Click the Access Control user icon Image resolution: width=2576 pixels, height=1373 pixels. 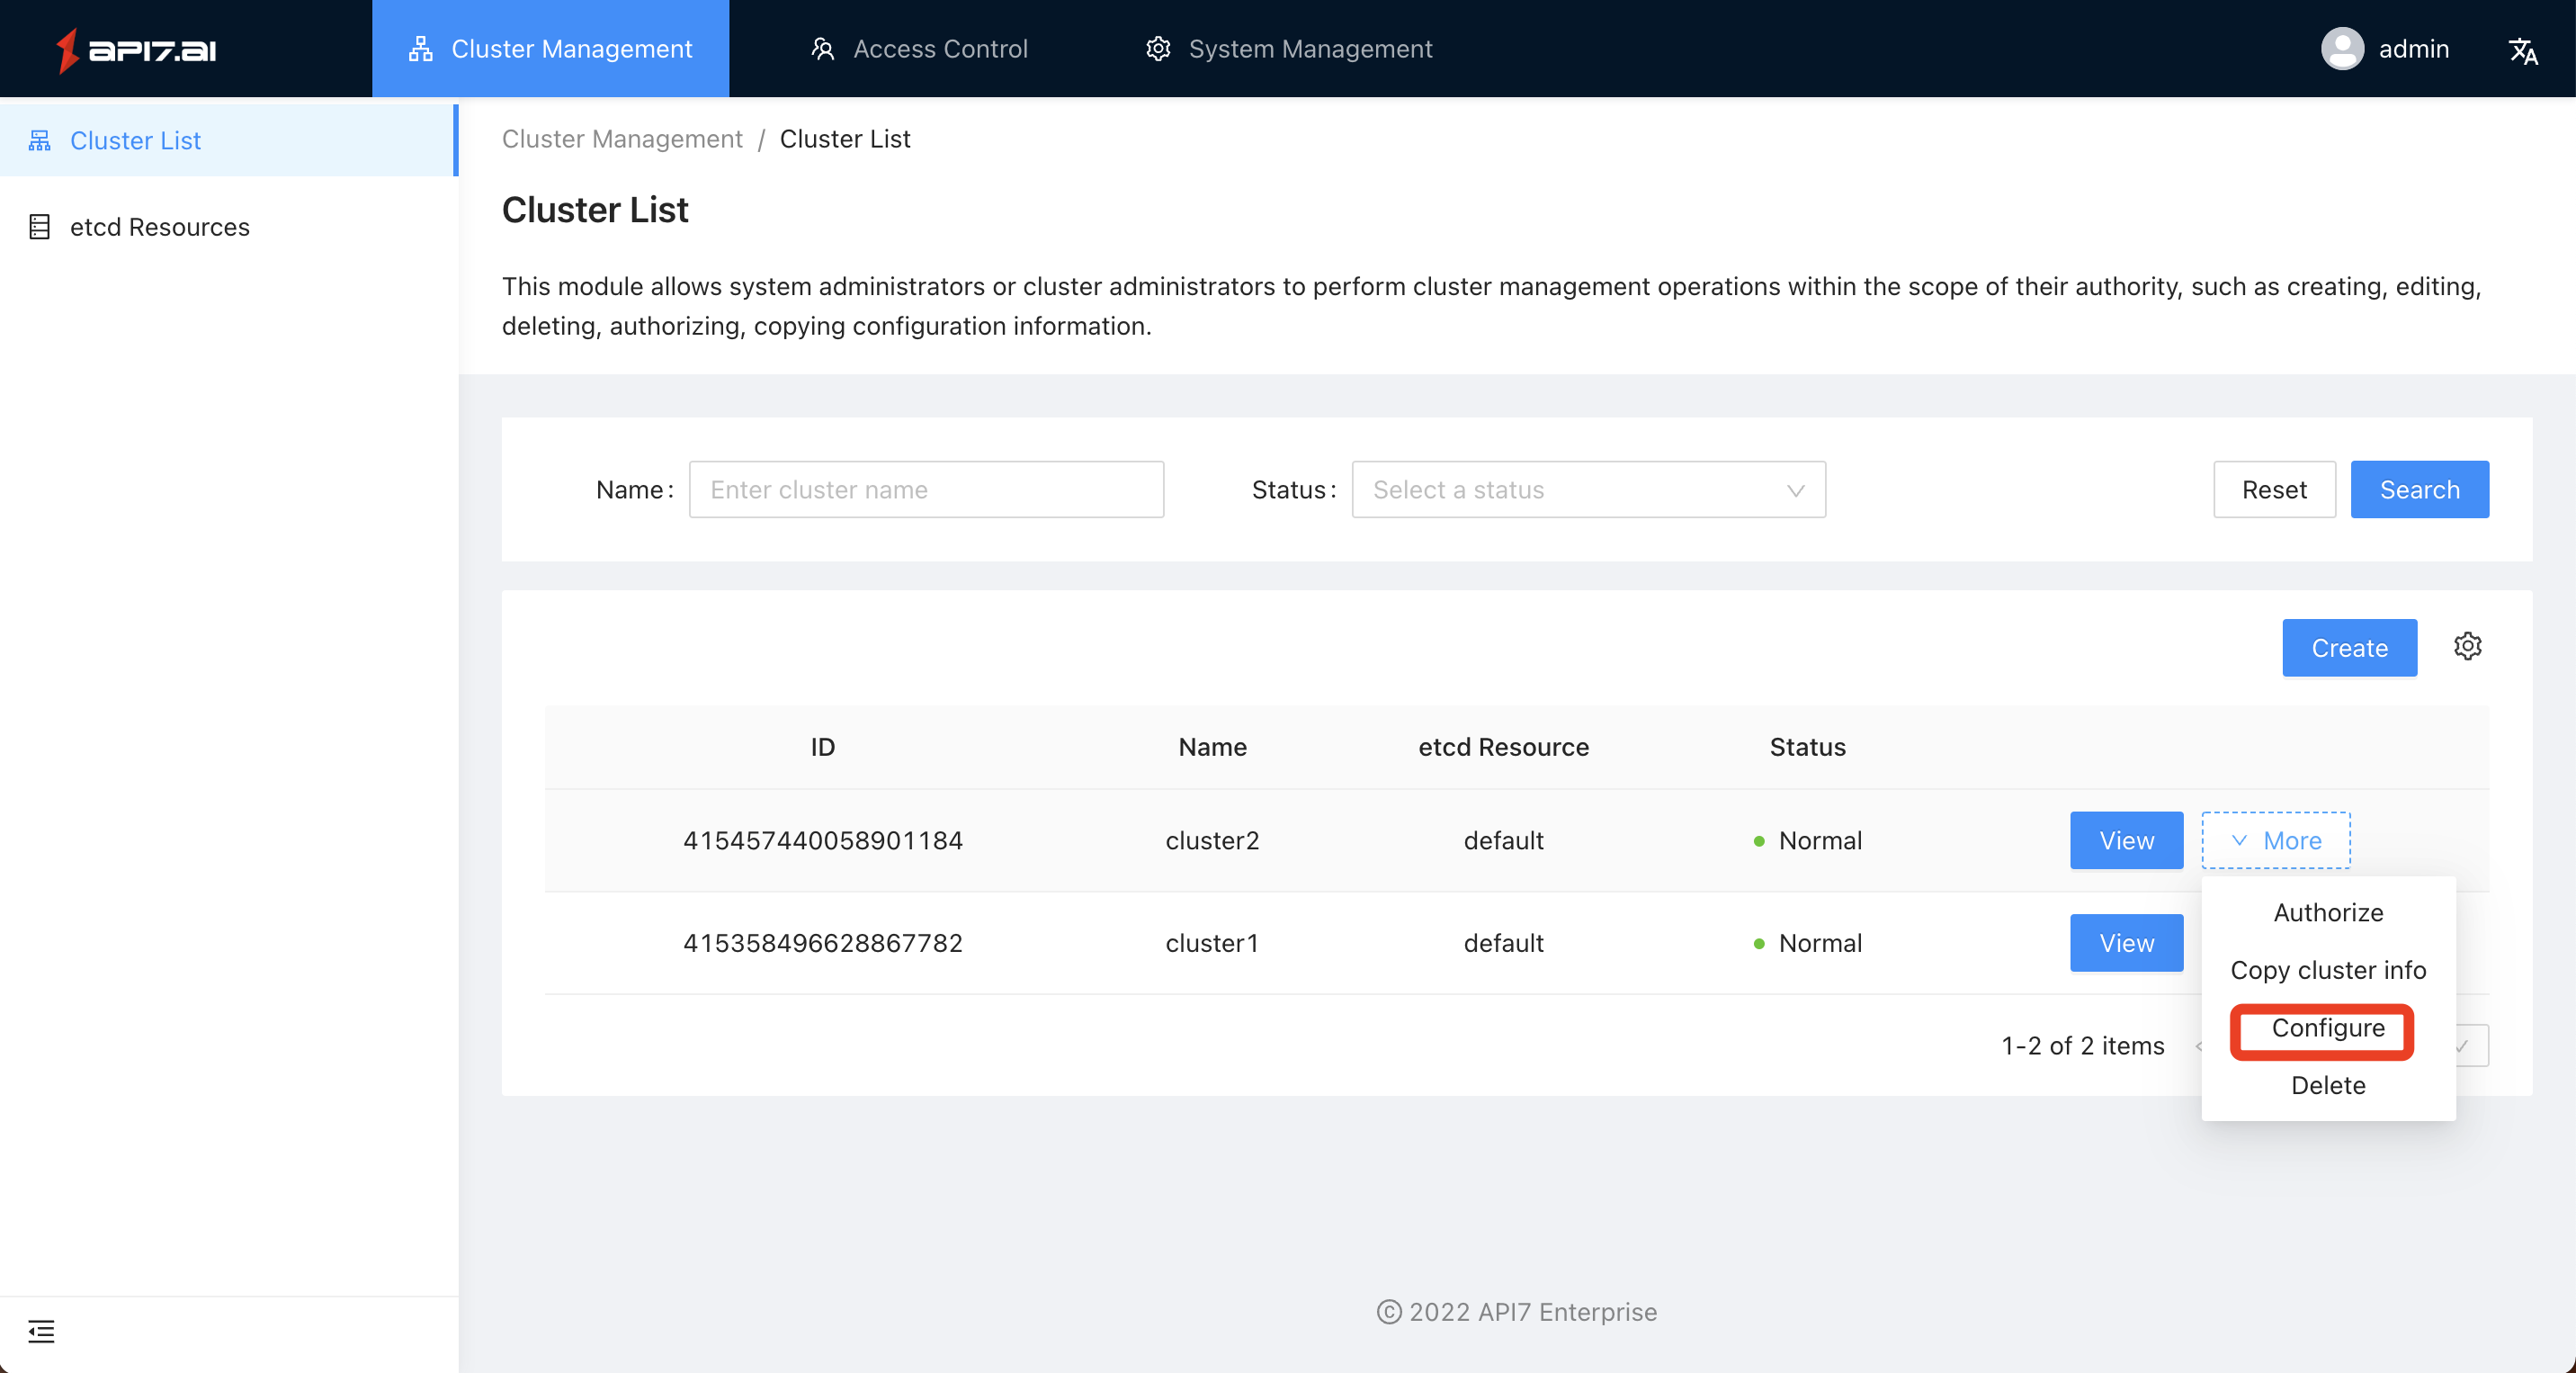click(822, 49)
